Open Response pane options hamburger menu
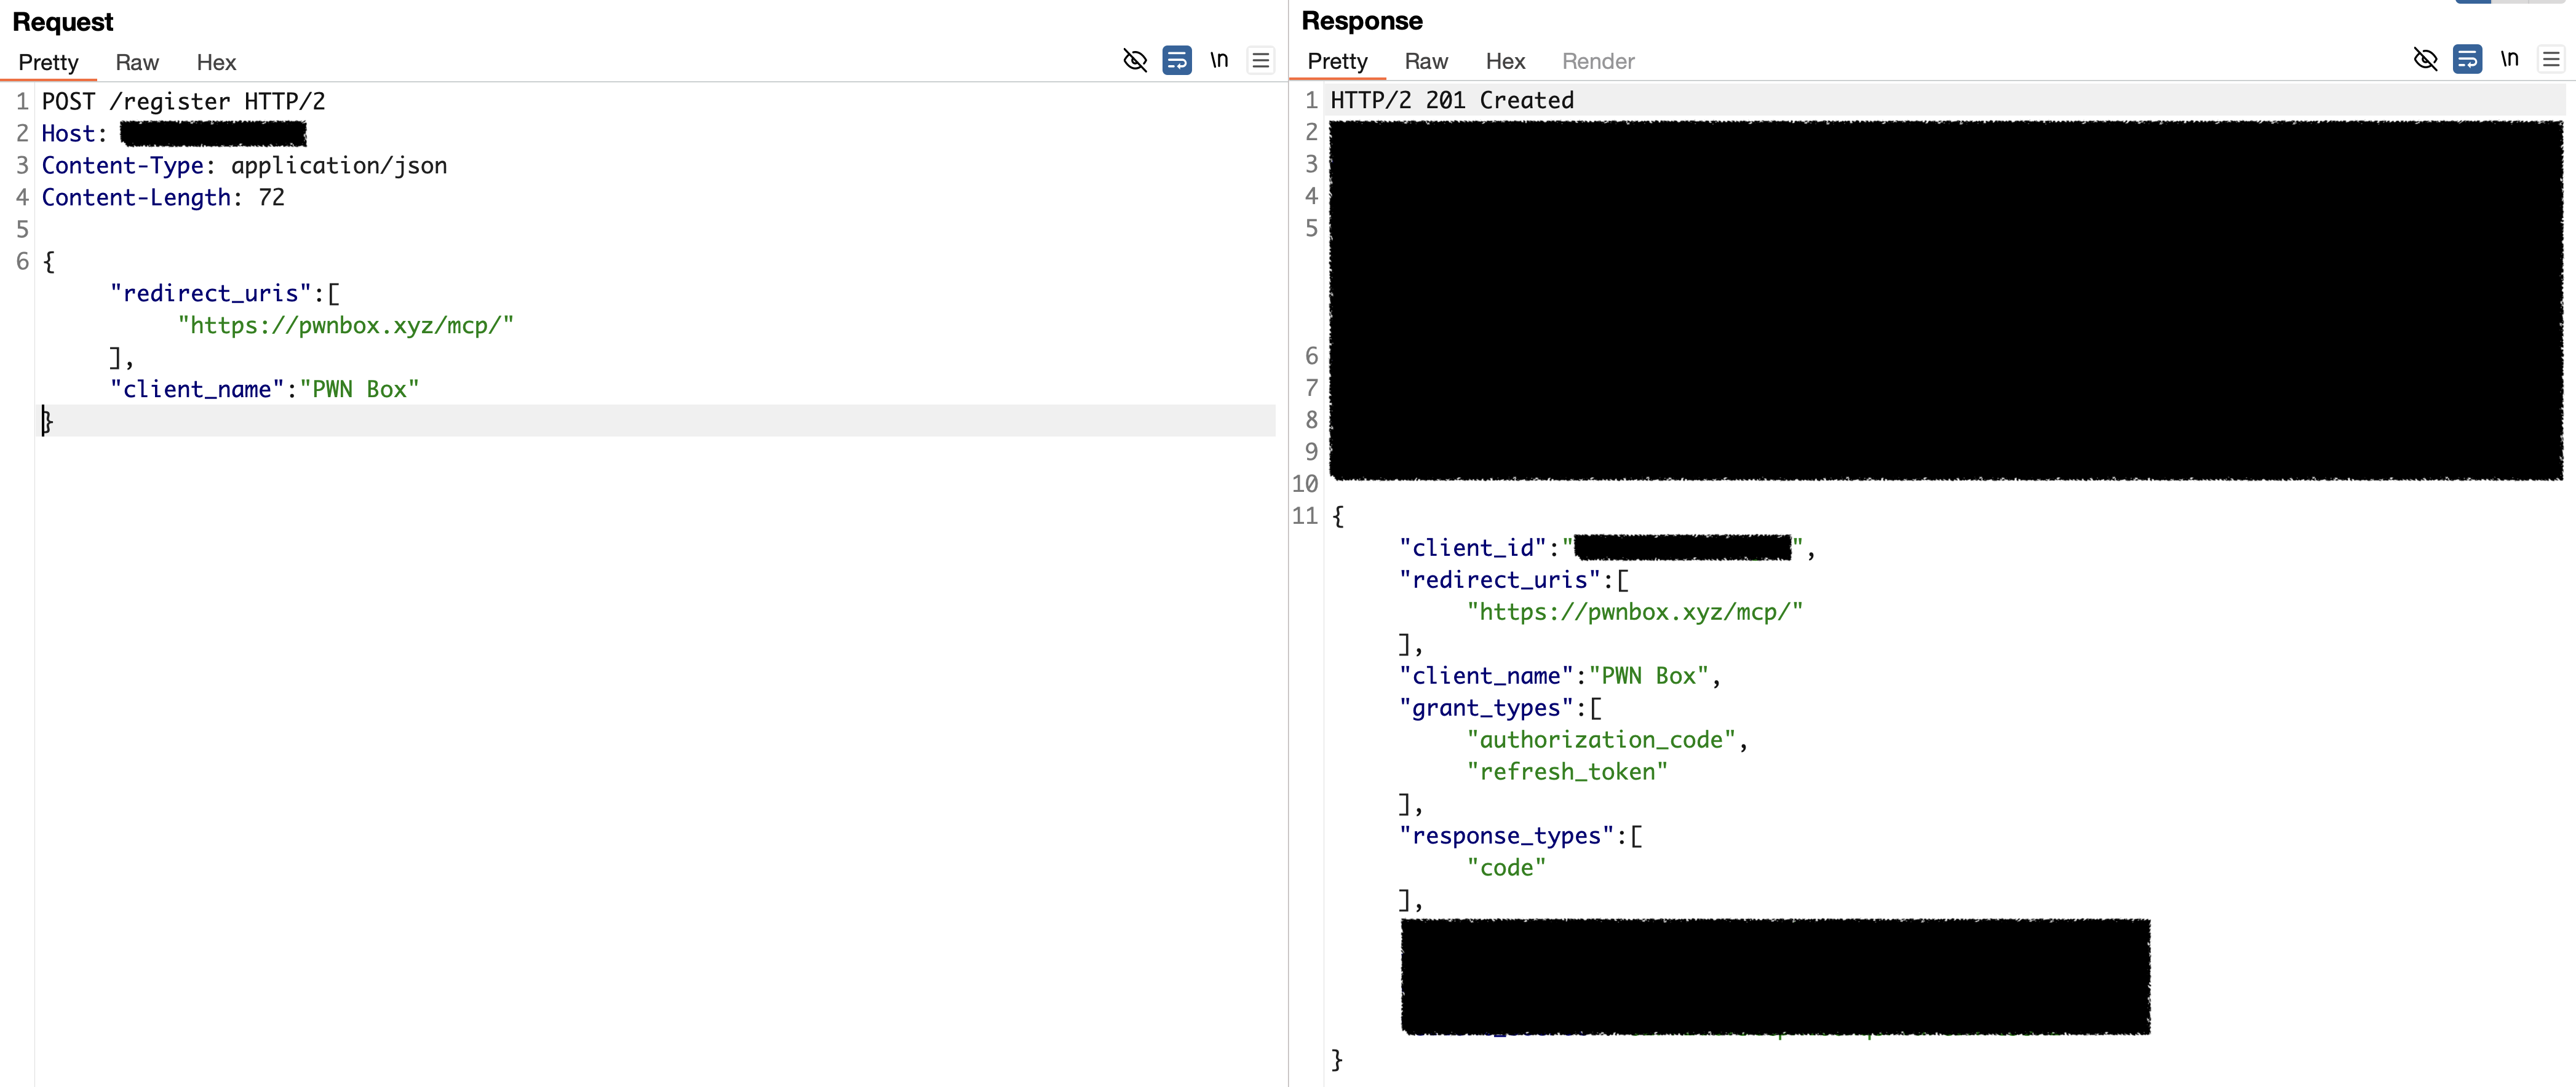Screen dimensions: 2576x1087 coord(2551,60)
